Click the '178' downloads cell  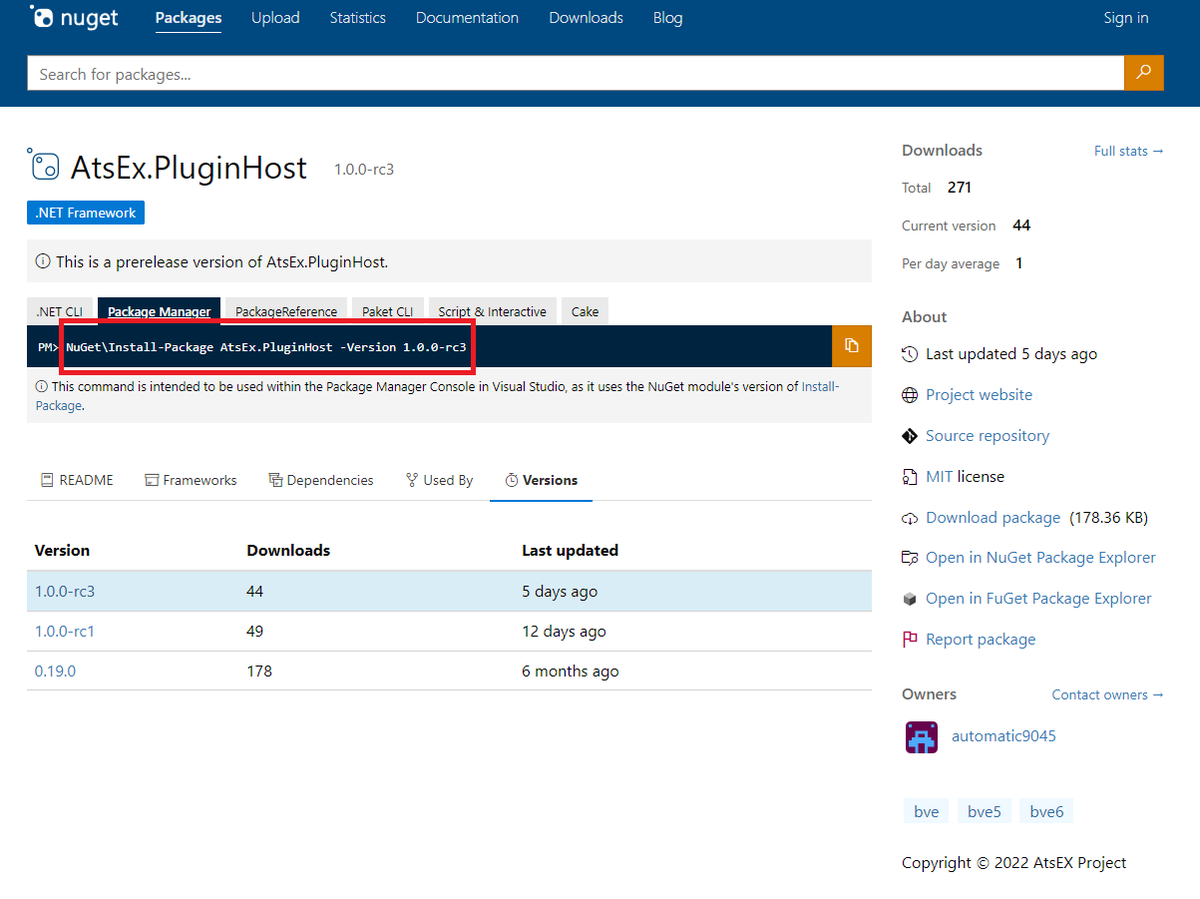tap(259, 671)
